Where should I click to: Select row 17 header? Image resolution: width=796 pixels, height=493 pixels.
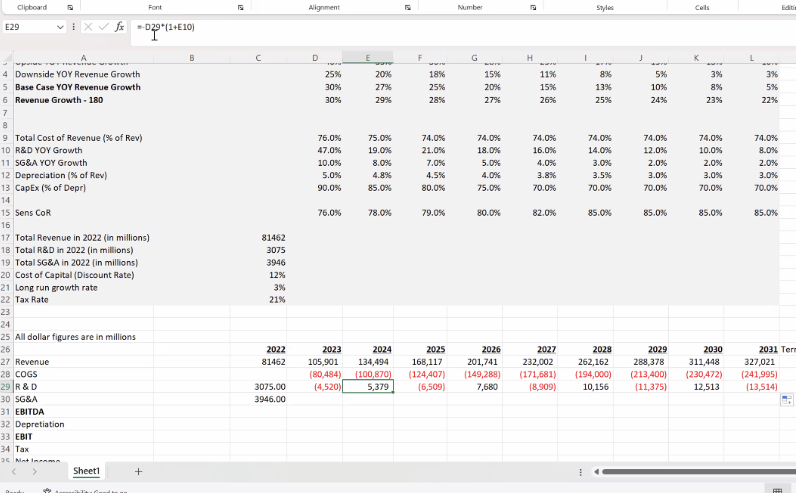pyautogui.click(x=6, y=238)
